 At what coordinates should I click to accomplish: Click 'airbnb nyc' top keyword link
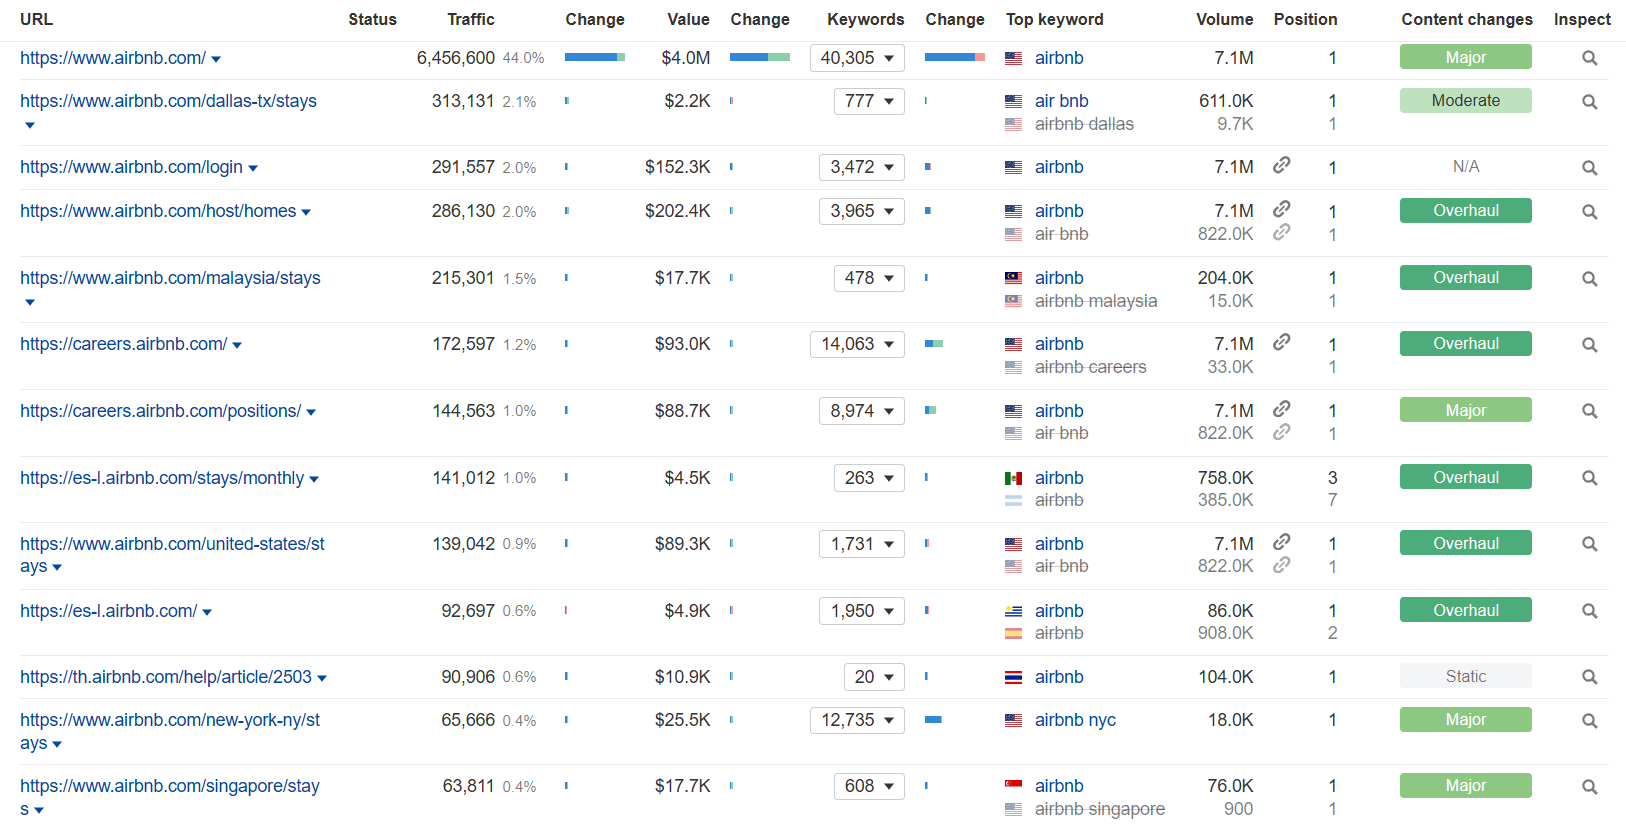click(1075, 720)
